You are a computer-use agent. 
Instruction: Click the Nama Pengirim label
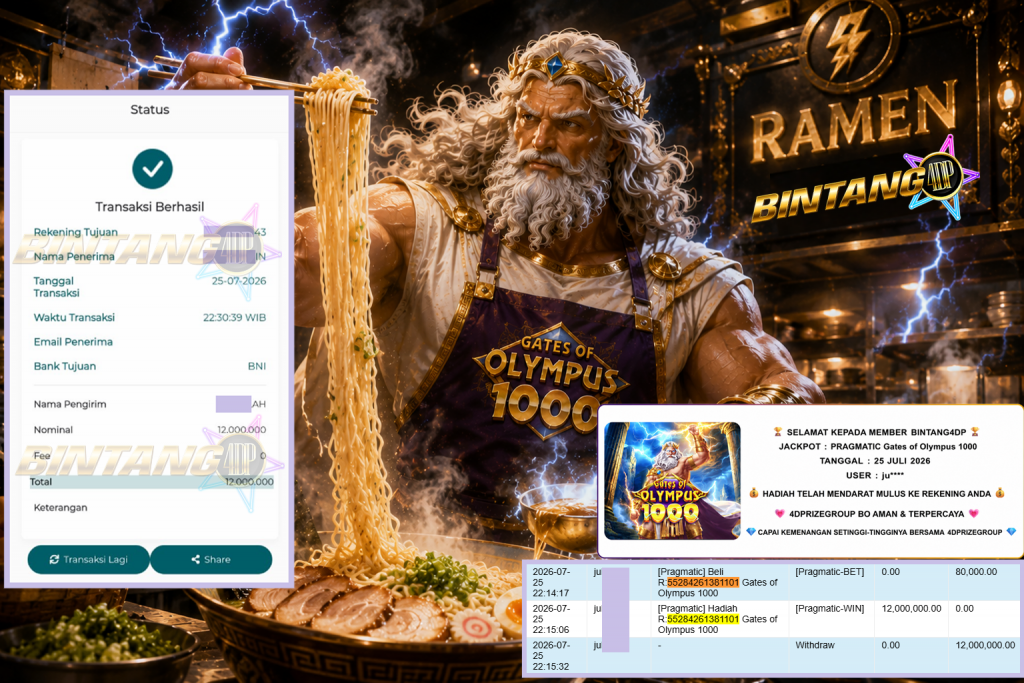pos(70,404)
